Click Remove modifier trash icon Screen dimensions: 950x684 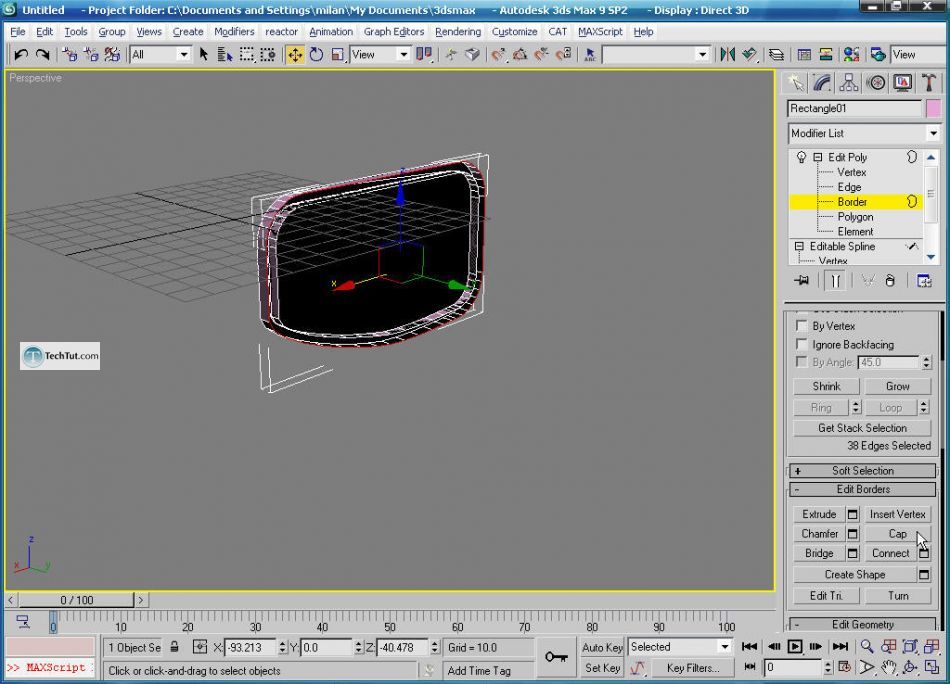click(x=889, y=281)
